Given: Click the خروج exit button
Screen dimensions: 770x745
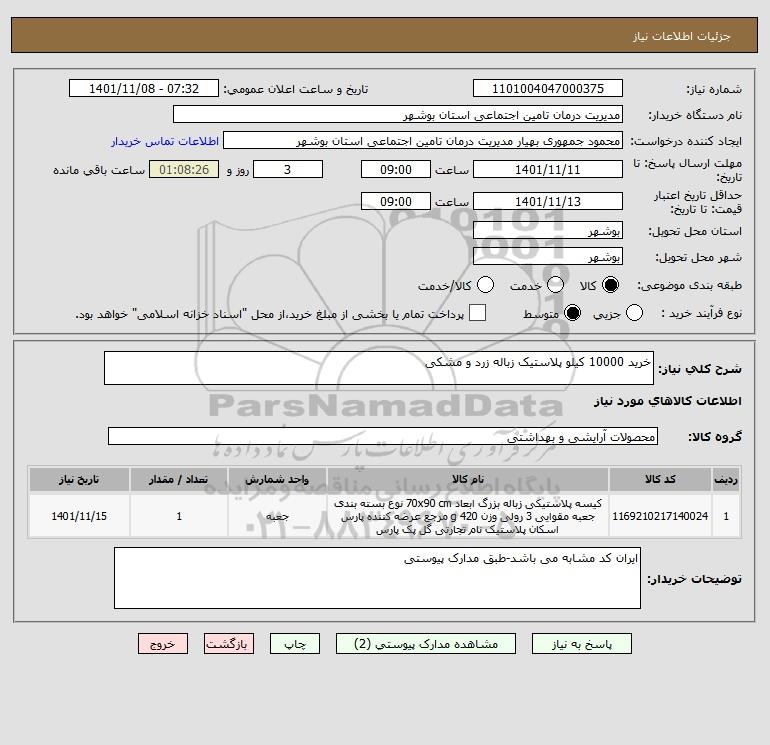Looking at the screenshot, I should point(163,644).
